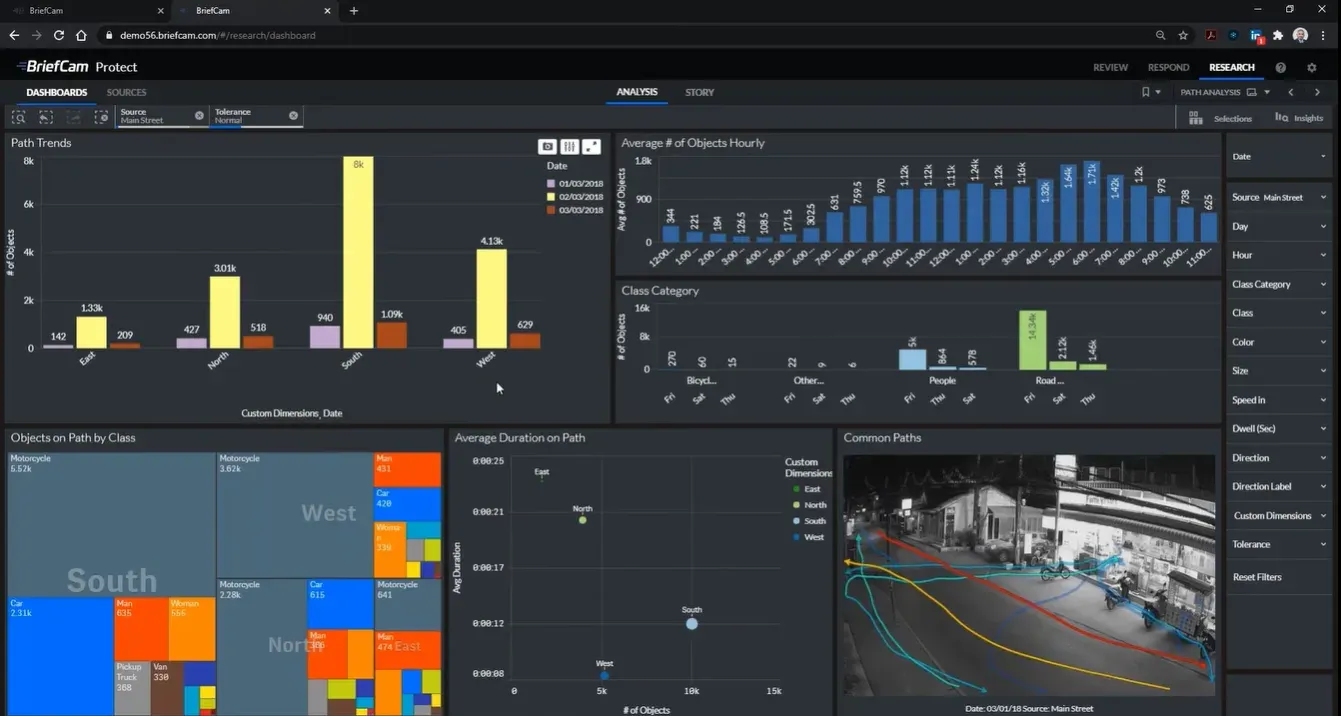This screenshot has width=1341, height=716.
Task: Click the clear all selections icon
Action: pyautogui.click(x=101, y=117)
